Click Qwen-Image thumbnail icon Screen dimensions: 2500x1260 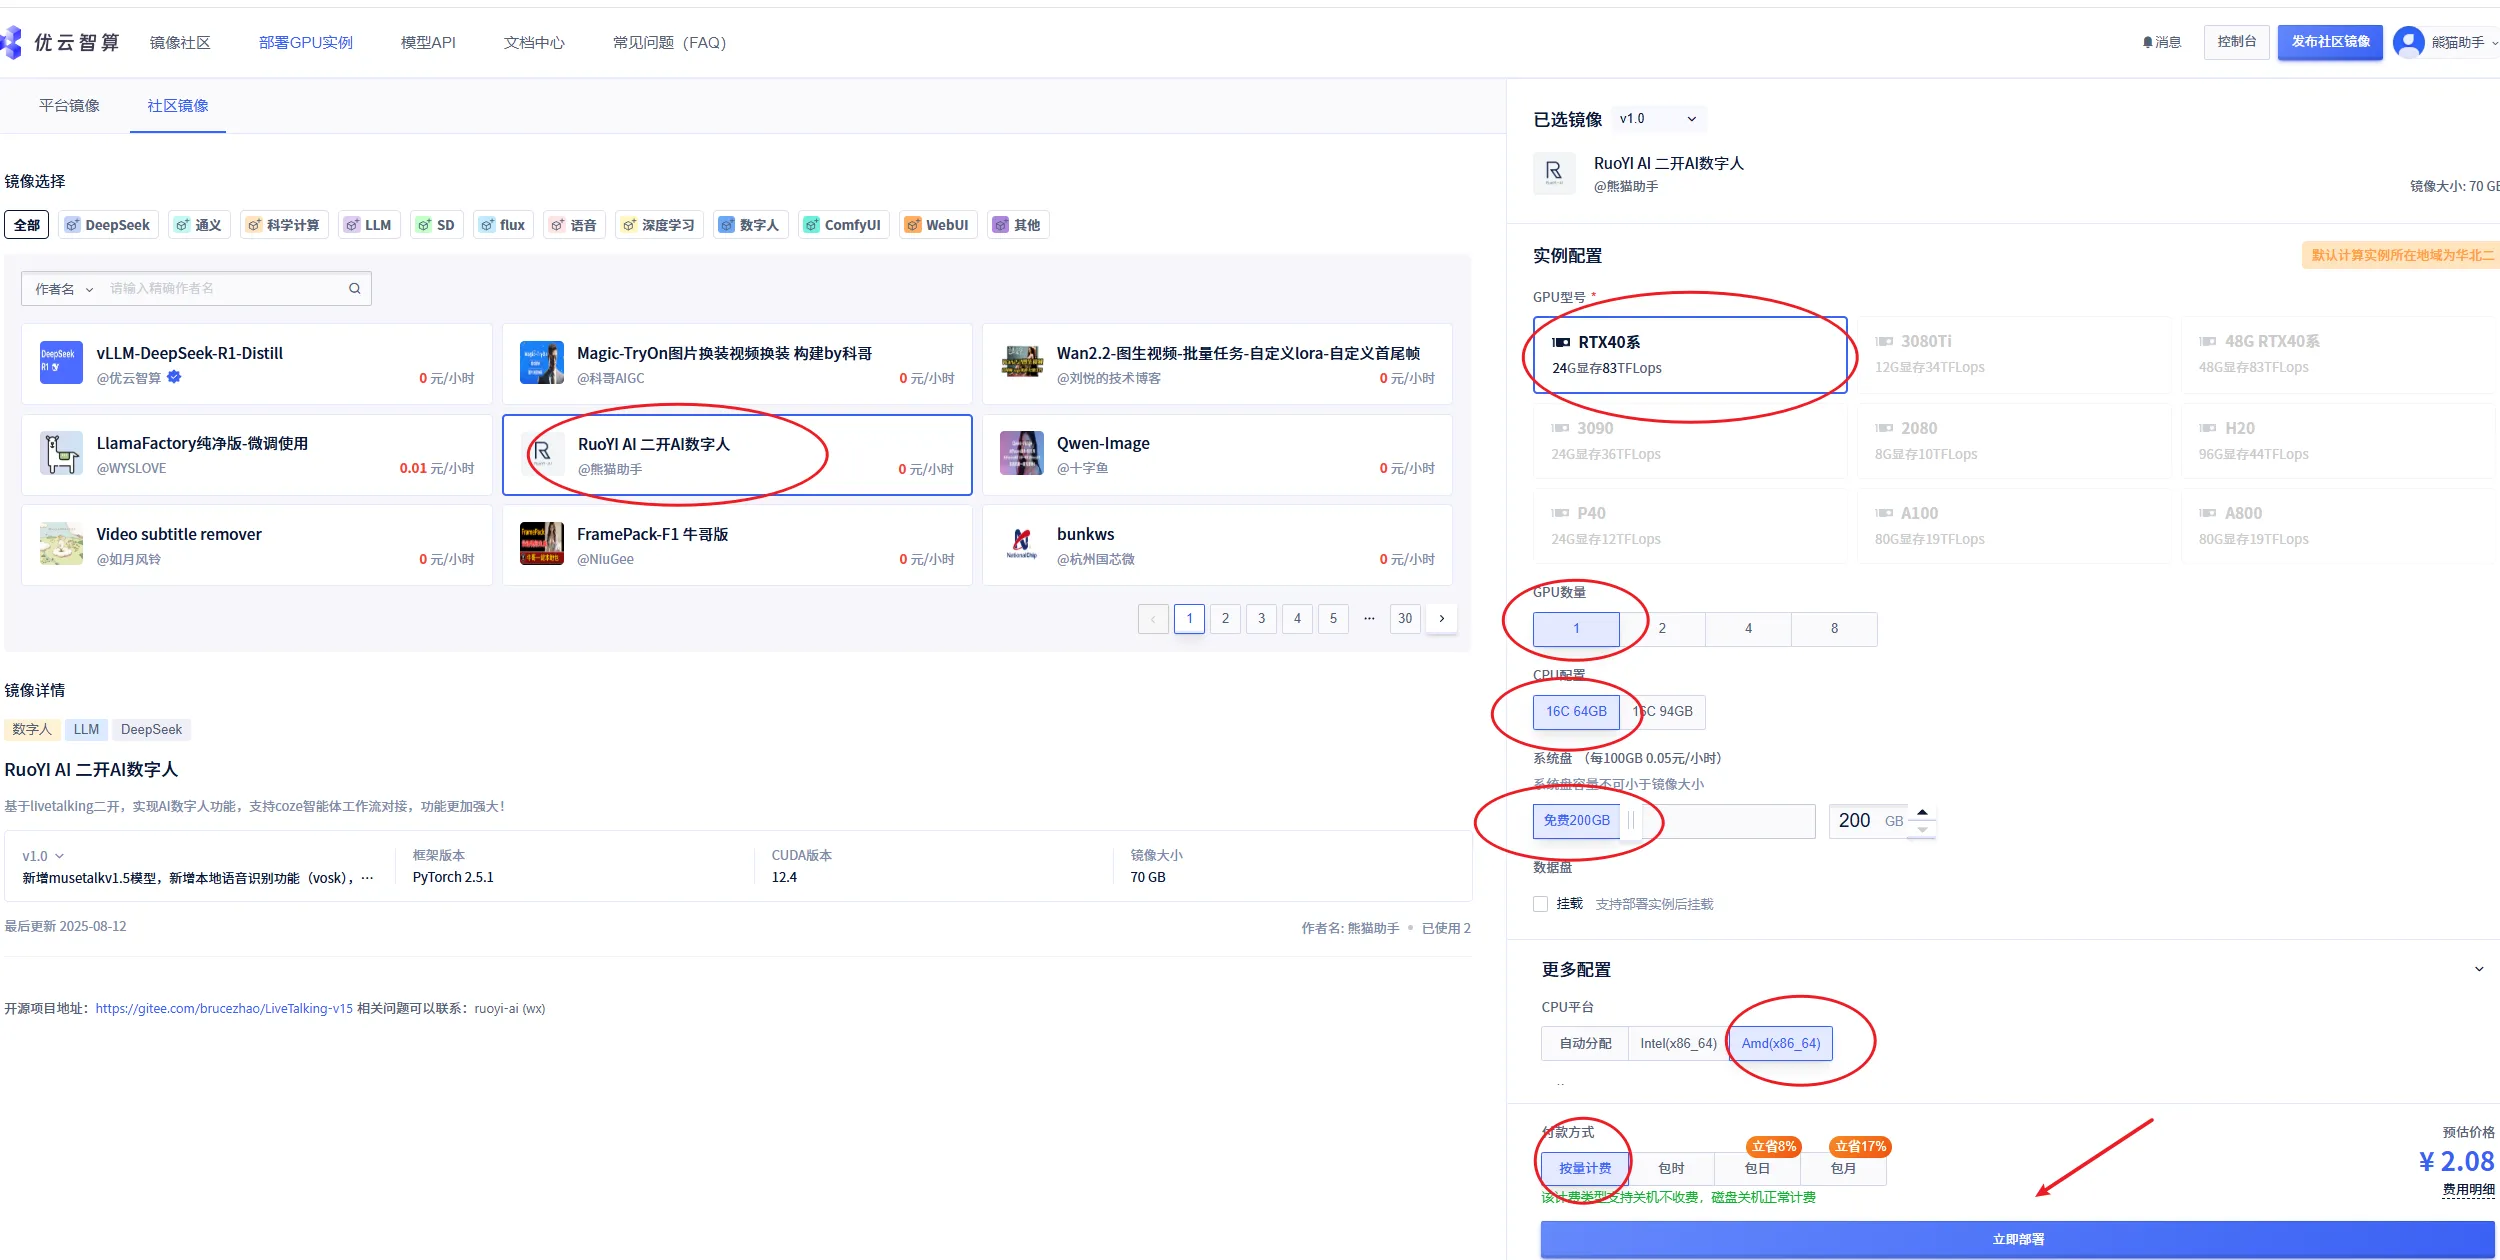pyautogui.click(x=1022, y=453)
